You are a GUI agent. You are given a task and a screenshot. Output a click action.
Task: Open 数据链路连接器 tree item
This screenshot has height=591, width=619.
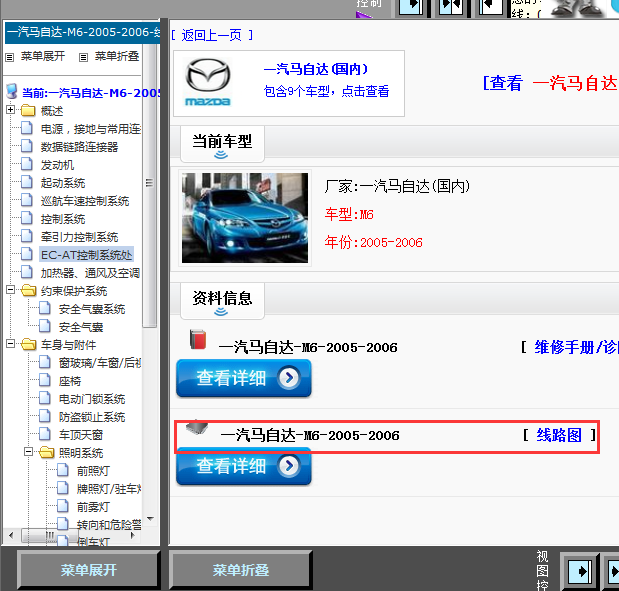click(79, 147)
